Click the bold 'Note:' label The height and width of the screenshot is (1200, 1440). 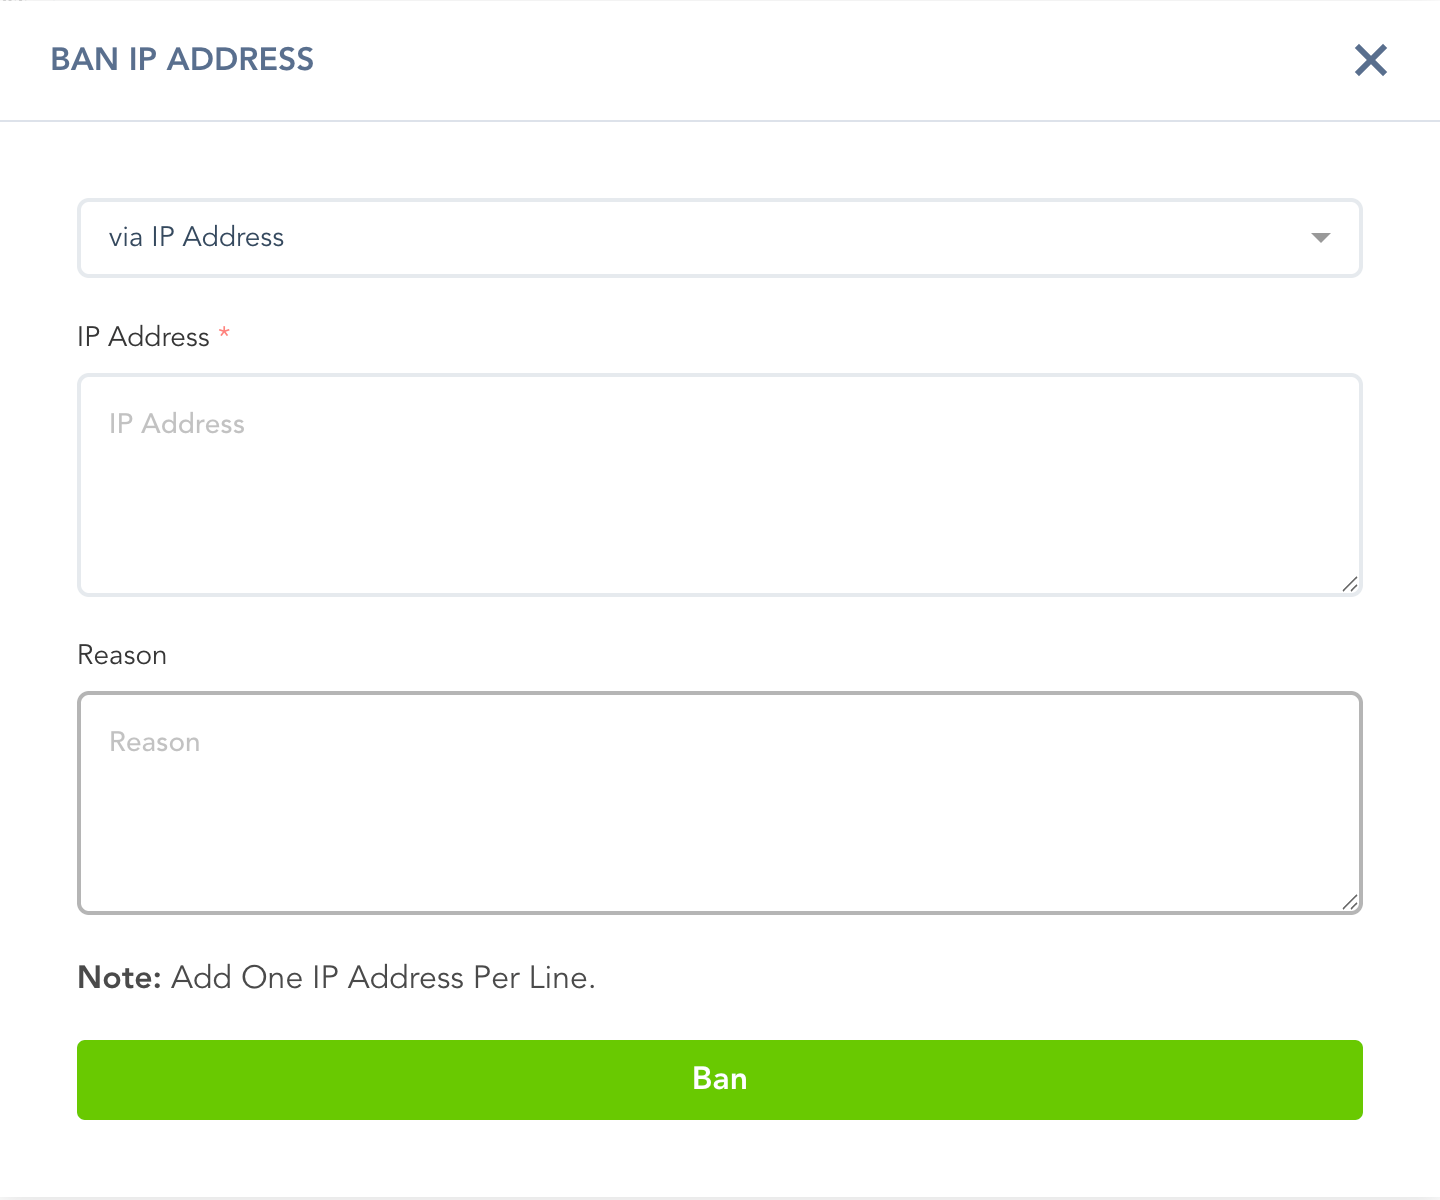[119, 977]
